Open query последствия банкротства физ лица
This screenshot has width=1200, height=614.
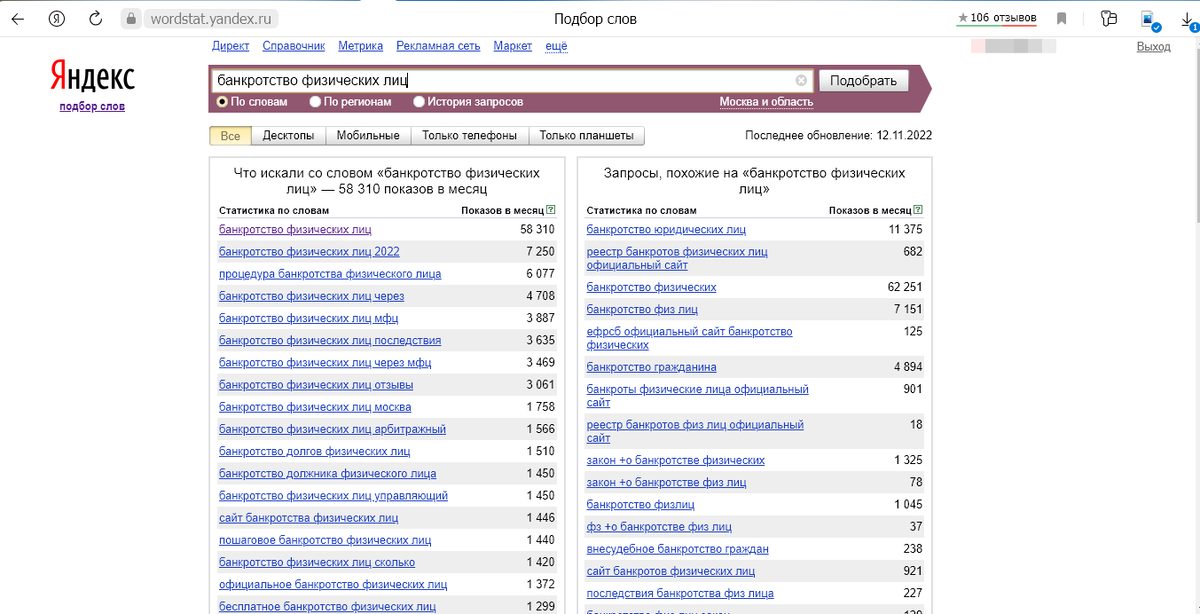tap(680, 593)
